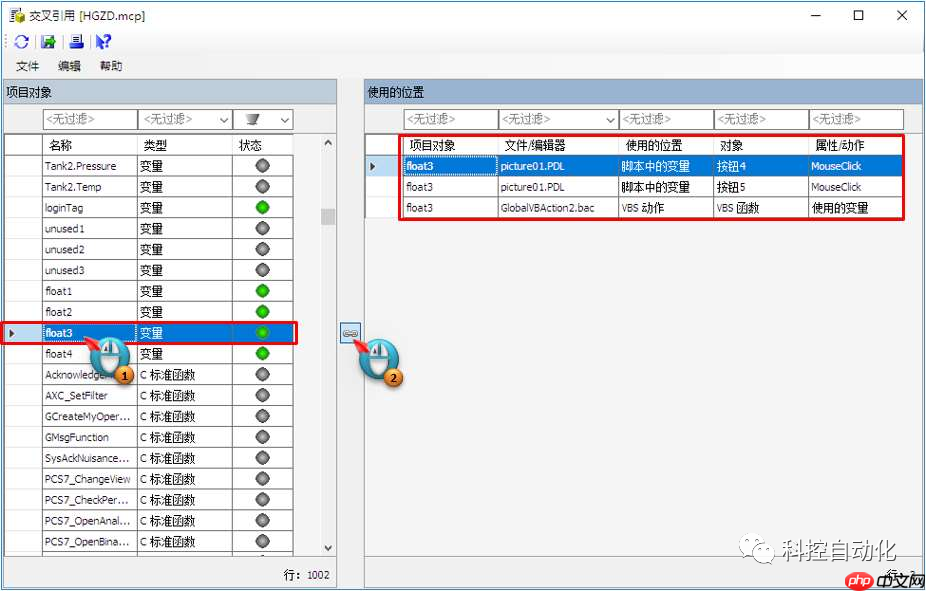
Task: Click the 属性/动作 column filter field
Action: pyautogui.click(x=856, y=119)
